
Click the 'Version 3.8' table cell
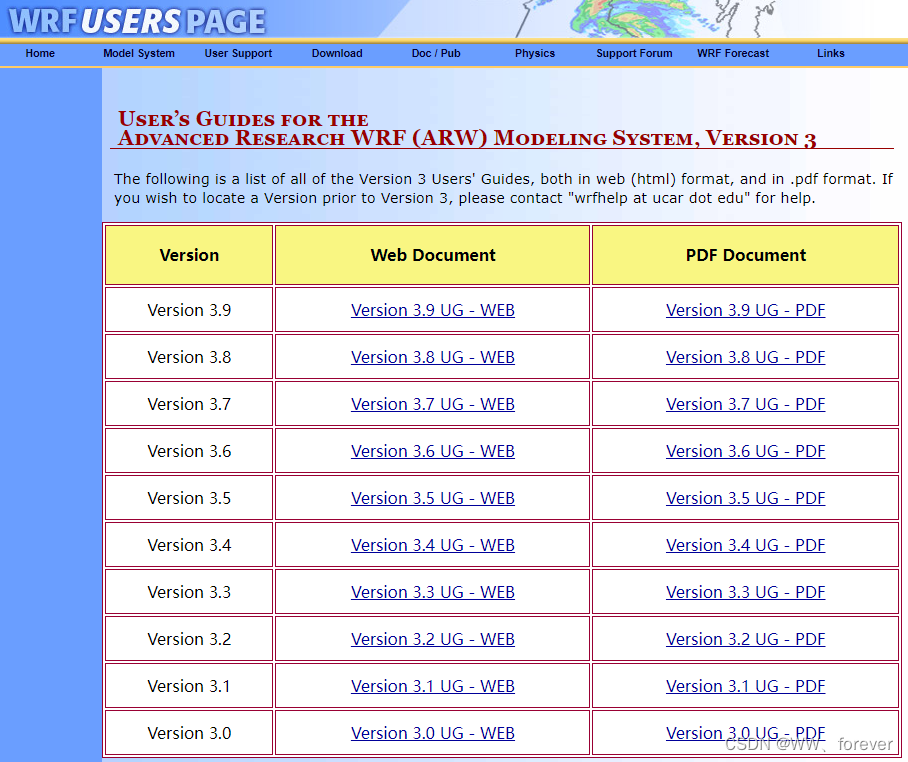[189, 357]
